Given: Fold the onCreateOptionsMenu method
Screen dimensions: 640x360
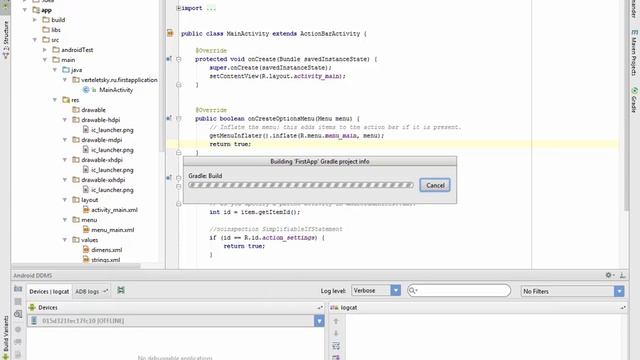Looking at the screenshot, I should pyautogui.click(x=179, y=118).
